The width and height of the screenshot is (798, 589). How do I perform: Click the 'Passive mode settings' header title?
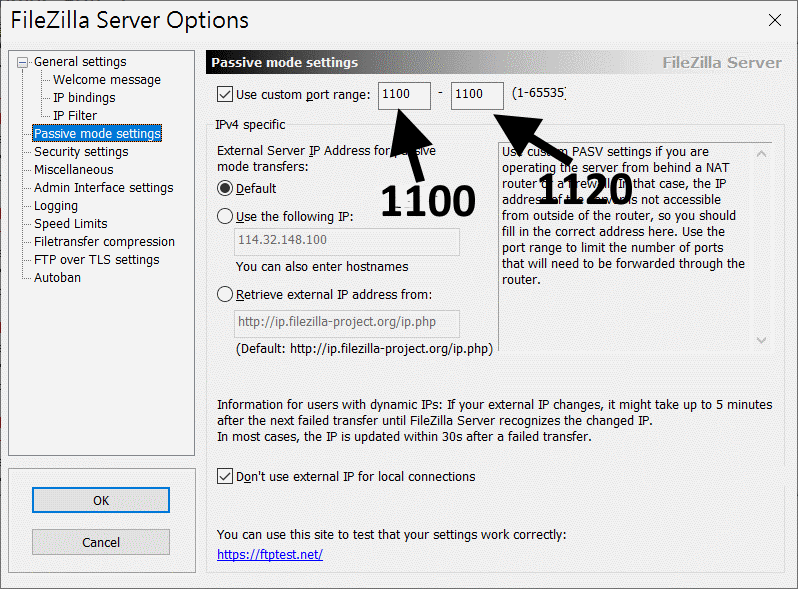284,62
